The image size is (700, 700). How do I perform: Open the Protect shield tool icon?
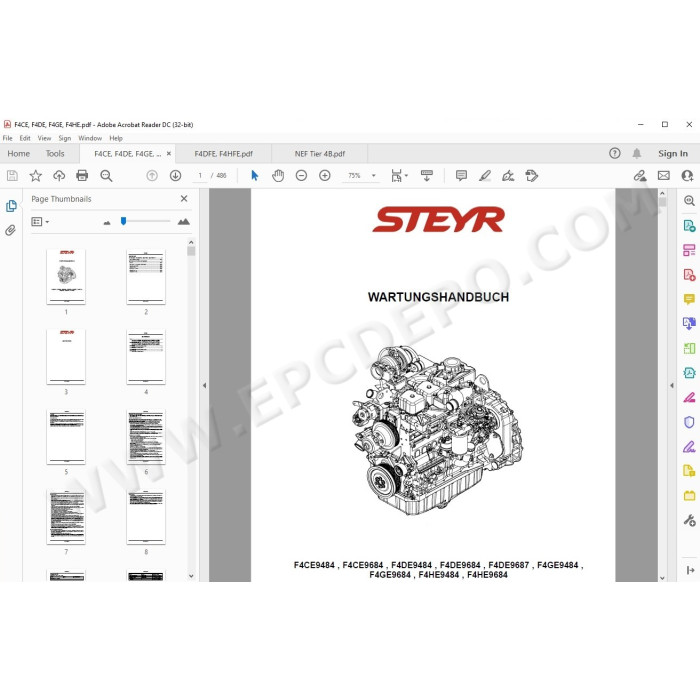tap(689, 422)
